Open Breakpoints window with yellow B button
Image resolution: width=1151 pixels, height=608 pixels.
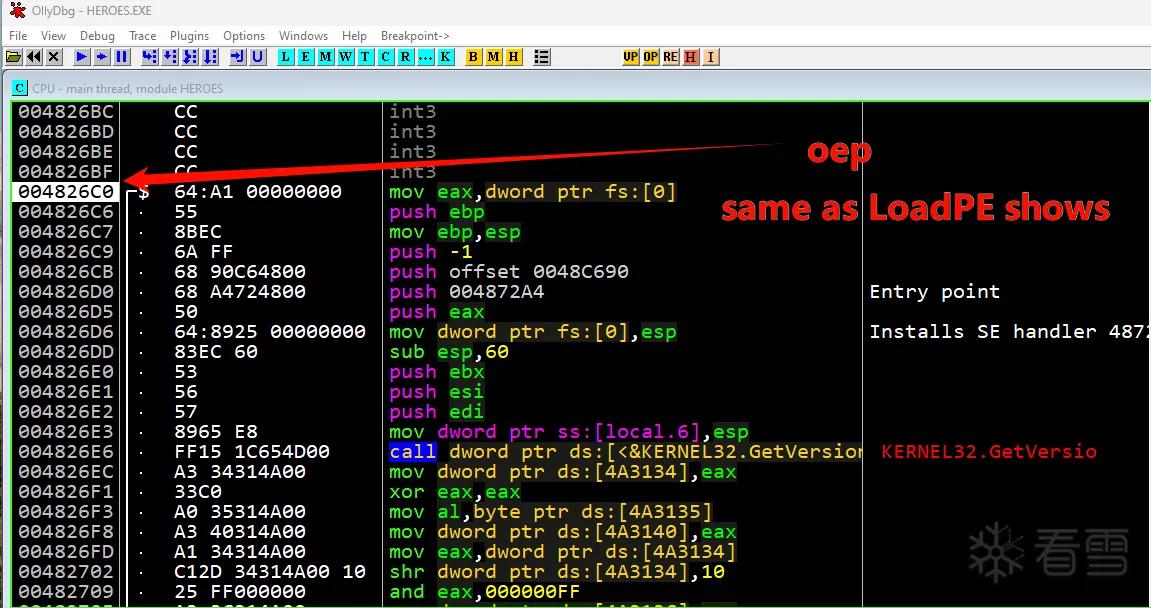pyautogui.click(x=474, y=57)
